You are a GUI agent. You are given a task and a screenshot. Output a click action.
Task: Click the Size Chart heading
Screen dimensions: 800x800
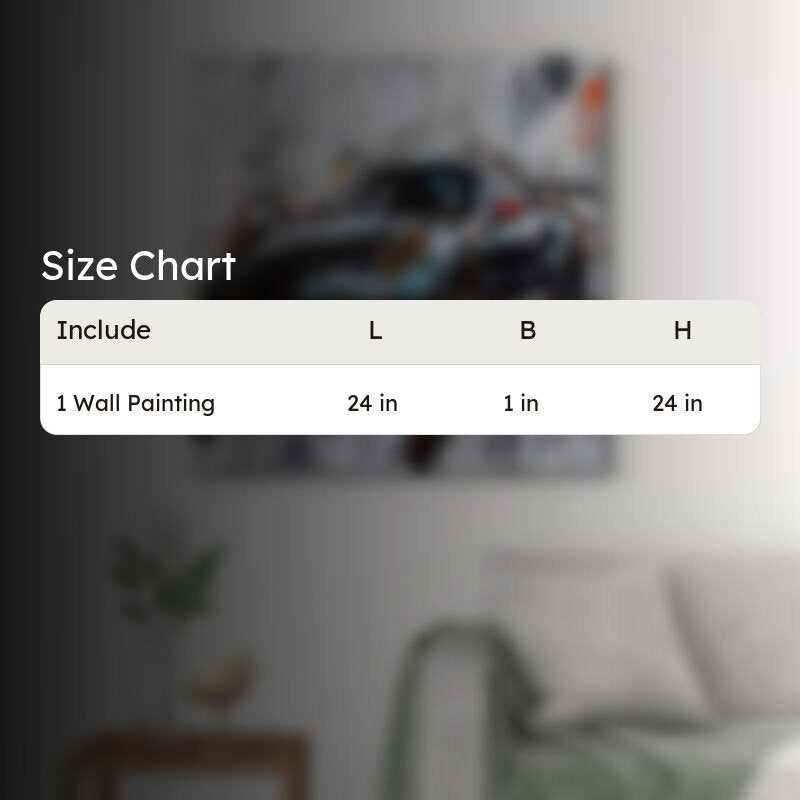click(138, 265)
